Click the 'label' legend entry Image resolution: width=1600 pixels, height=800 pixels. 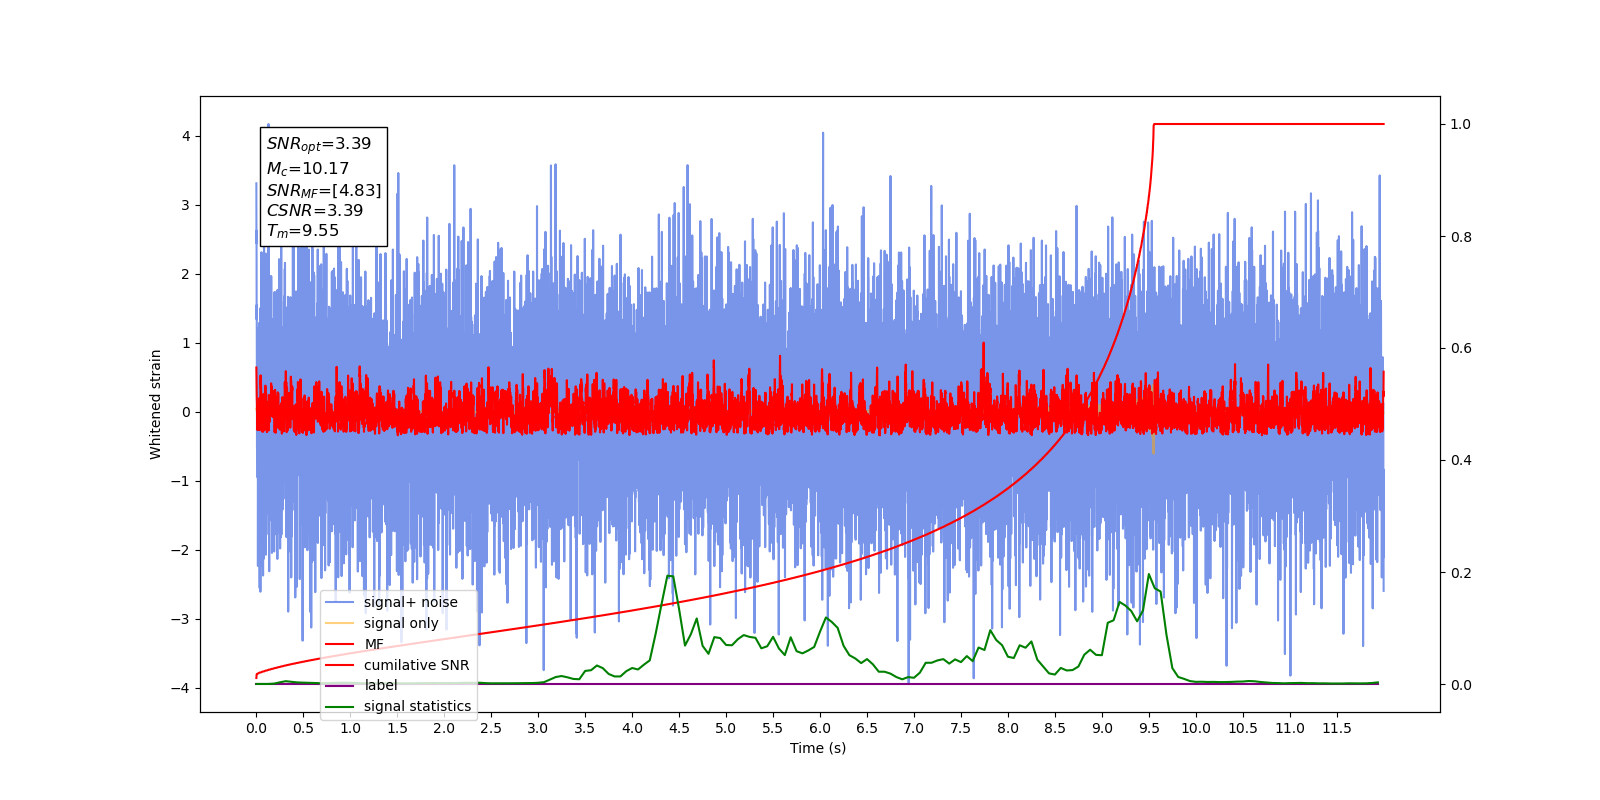pos(361,685)
